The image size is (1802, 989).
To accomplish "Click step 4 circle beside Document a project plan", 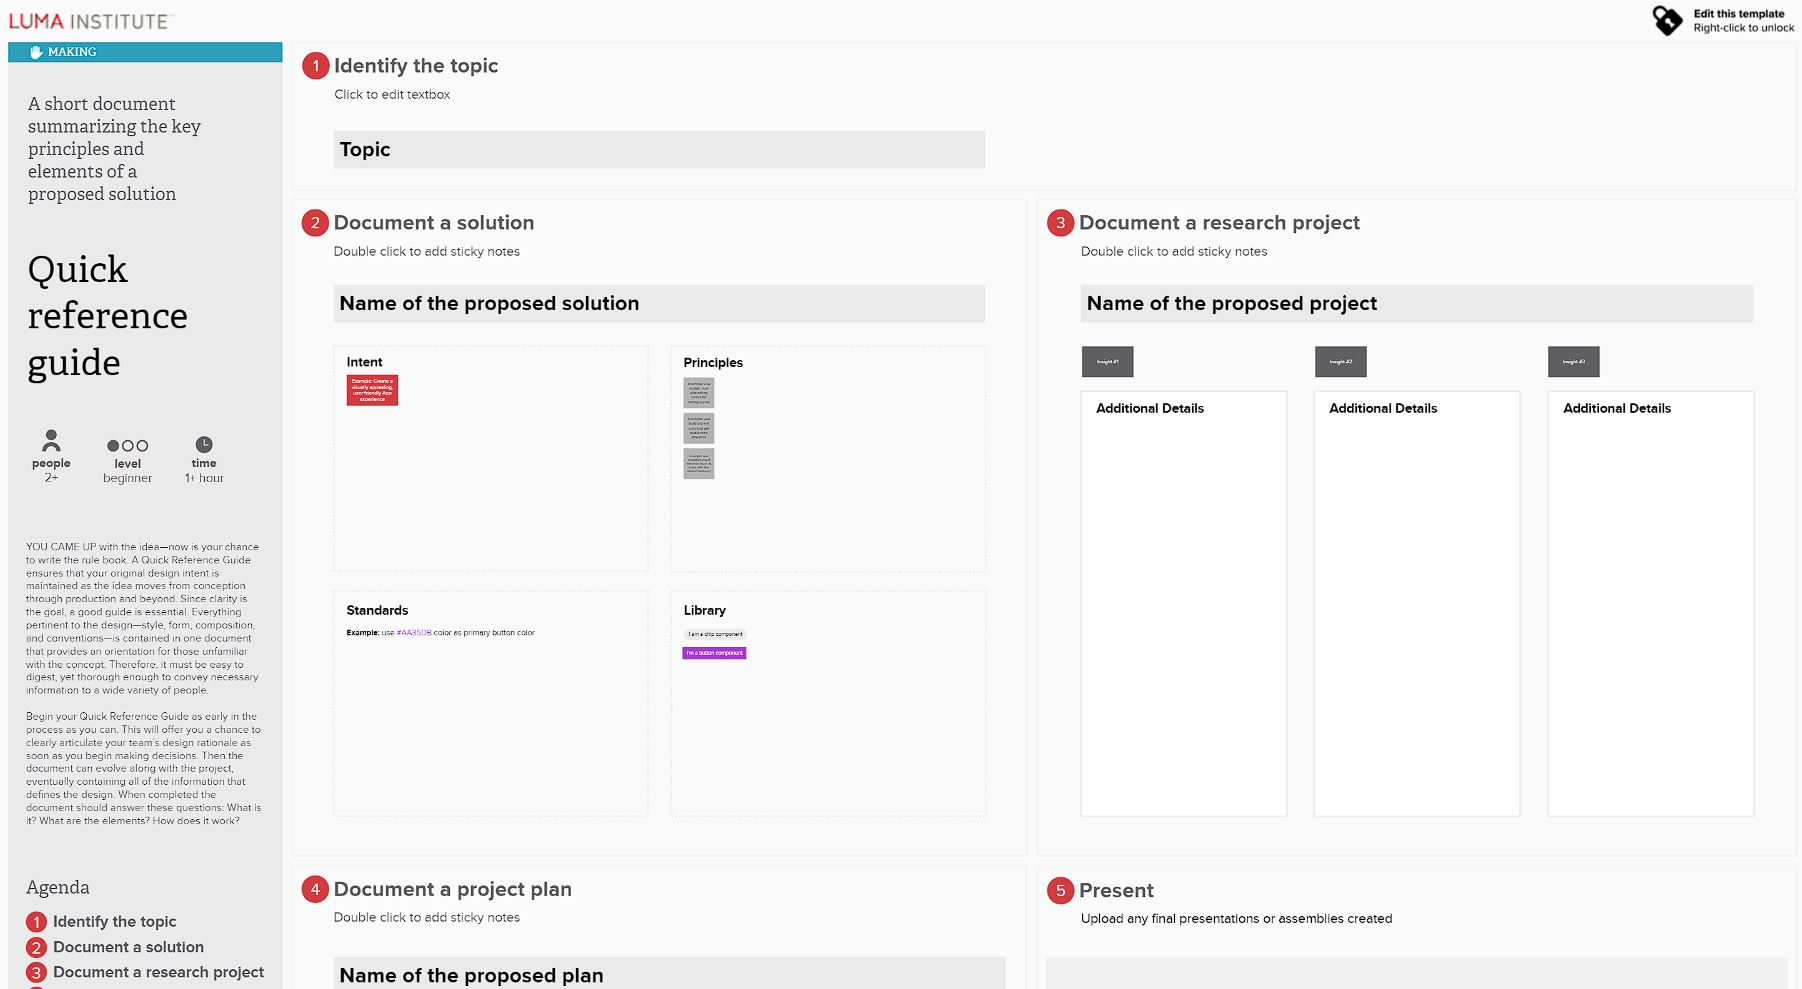I will 316,889.
